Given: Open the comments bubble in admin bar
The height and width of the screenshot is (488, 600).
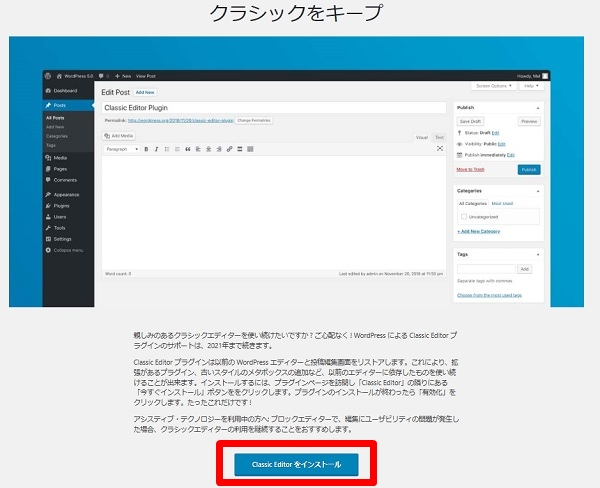Looking at the screenshot, I should coord(101,76).
